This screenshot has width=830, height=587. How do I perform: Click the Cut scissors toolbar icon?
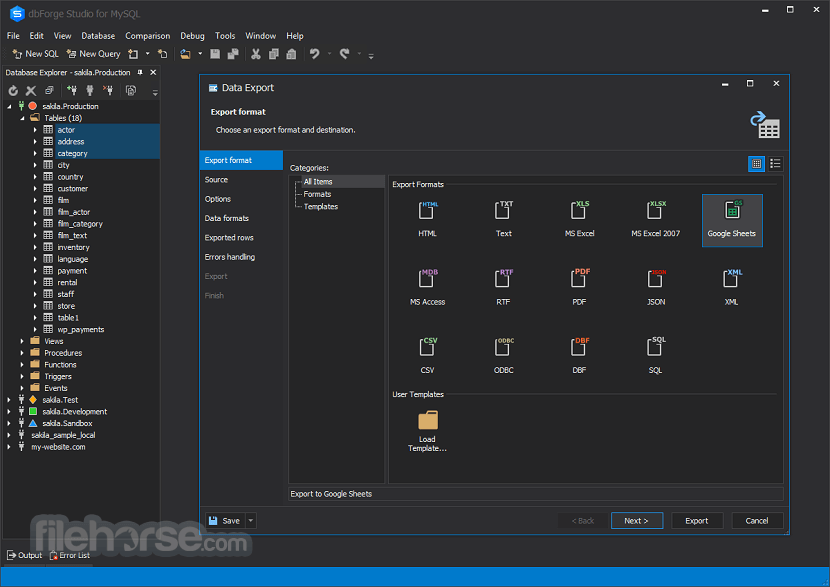[x=256, y=54]
